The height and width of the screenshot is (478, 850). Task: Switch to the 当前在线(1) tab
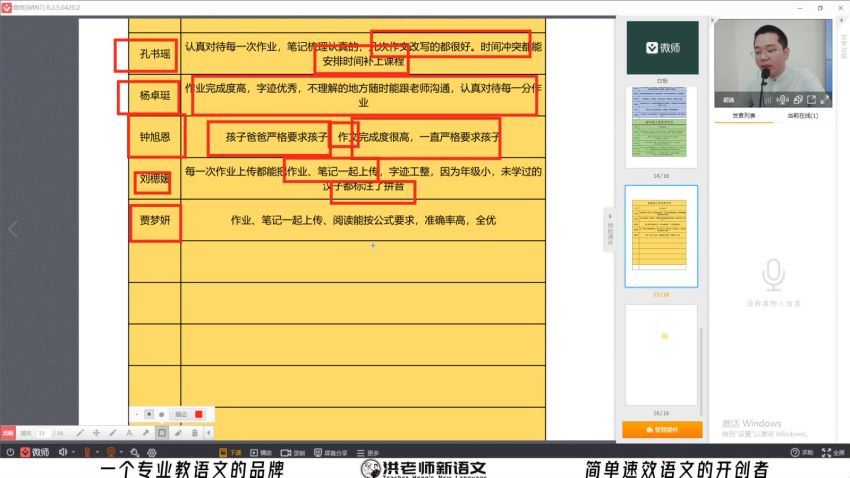[x=802, y=116]
